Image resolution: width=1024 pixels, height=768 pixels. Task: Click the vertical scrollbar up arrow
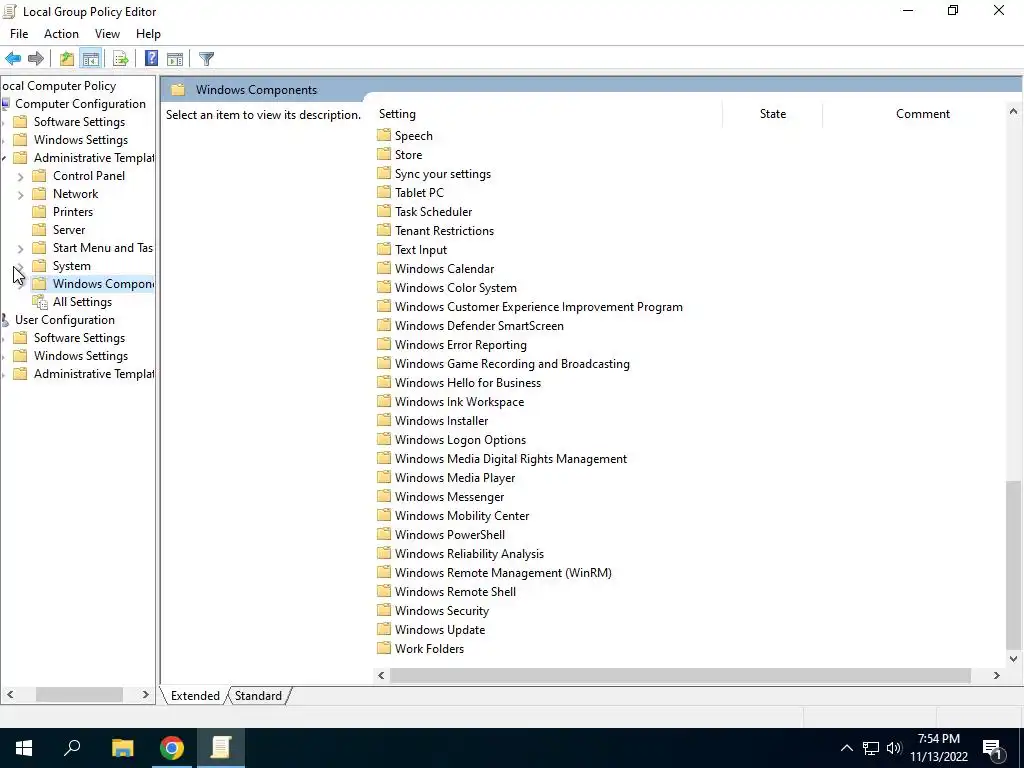tap(1013, 112)
